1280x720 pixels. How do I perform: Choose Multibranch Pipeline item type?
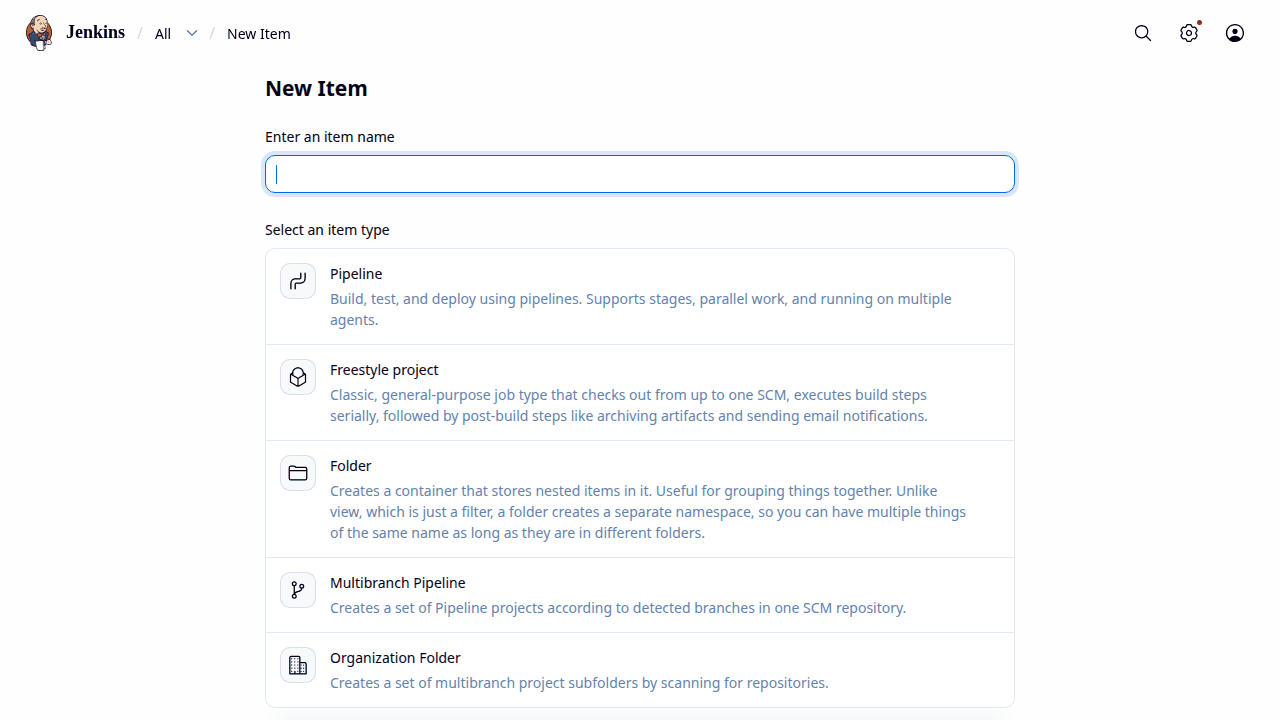[x=640, y=595]
